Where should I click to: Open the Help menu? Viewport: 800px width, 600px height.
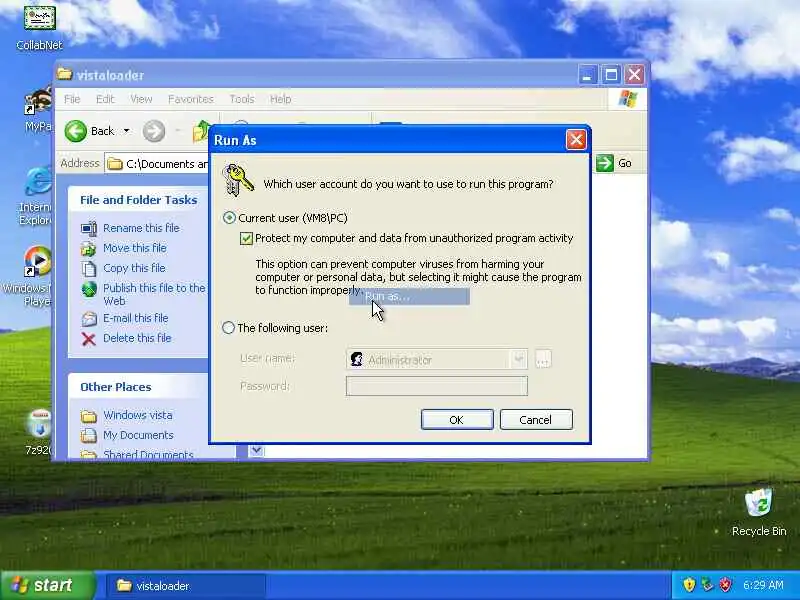[281, 99]
